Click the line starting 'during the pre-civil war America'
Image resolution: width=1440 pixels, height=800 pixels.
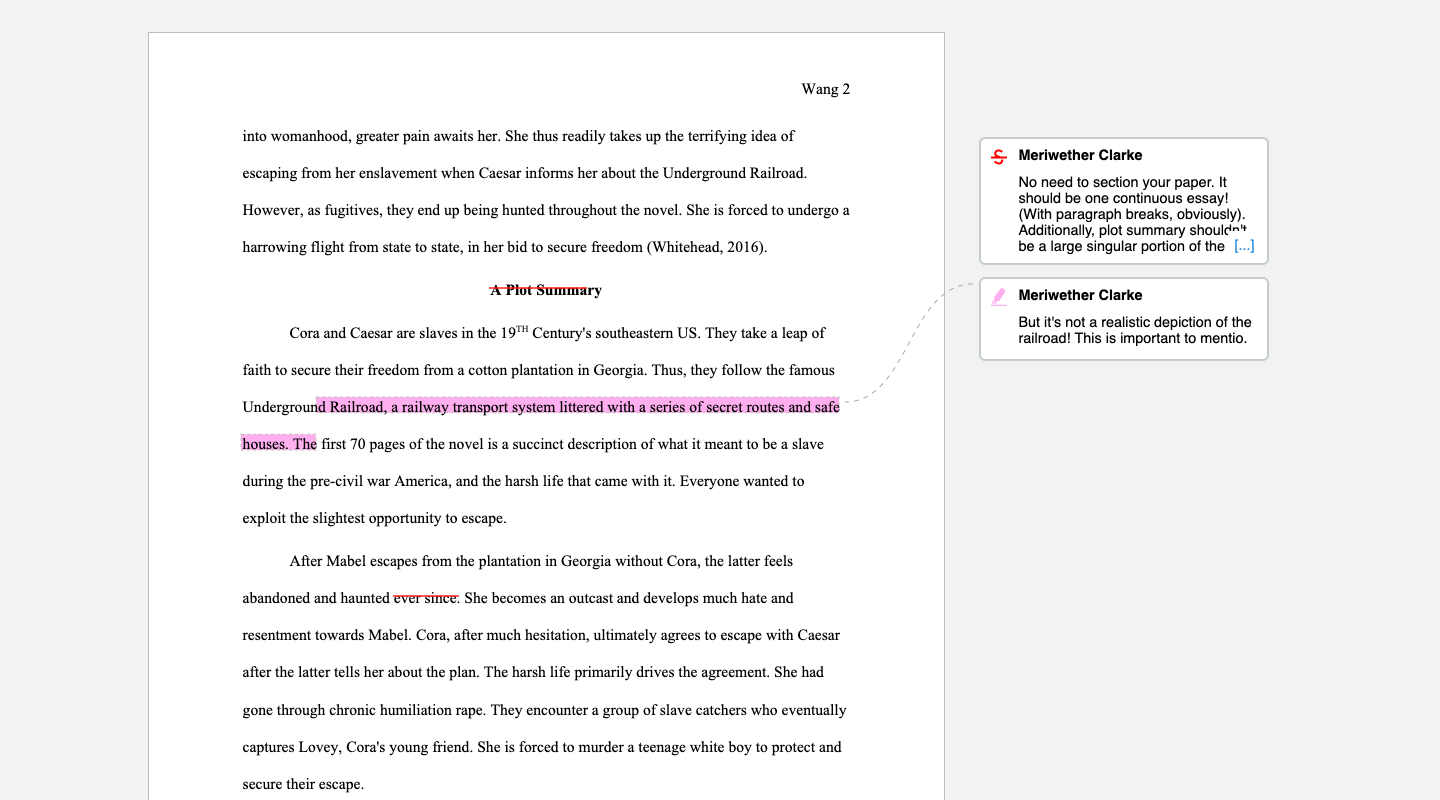point(523,481)
